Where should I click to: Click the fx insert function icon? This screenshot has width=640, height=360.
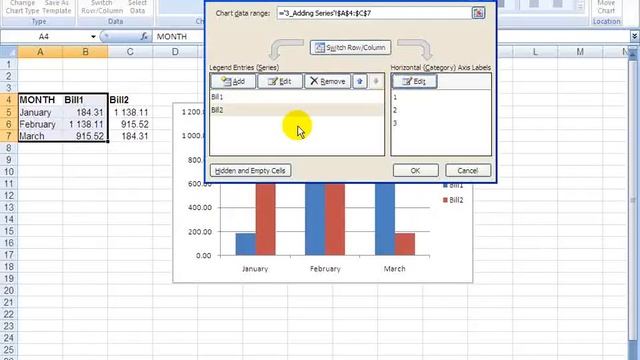coord(144,37)
